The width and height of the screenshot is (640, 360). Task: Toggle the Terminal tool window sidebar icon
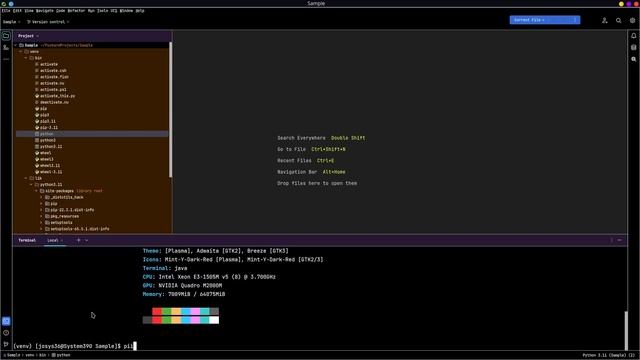tap(6, 321)
